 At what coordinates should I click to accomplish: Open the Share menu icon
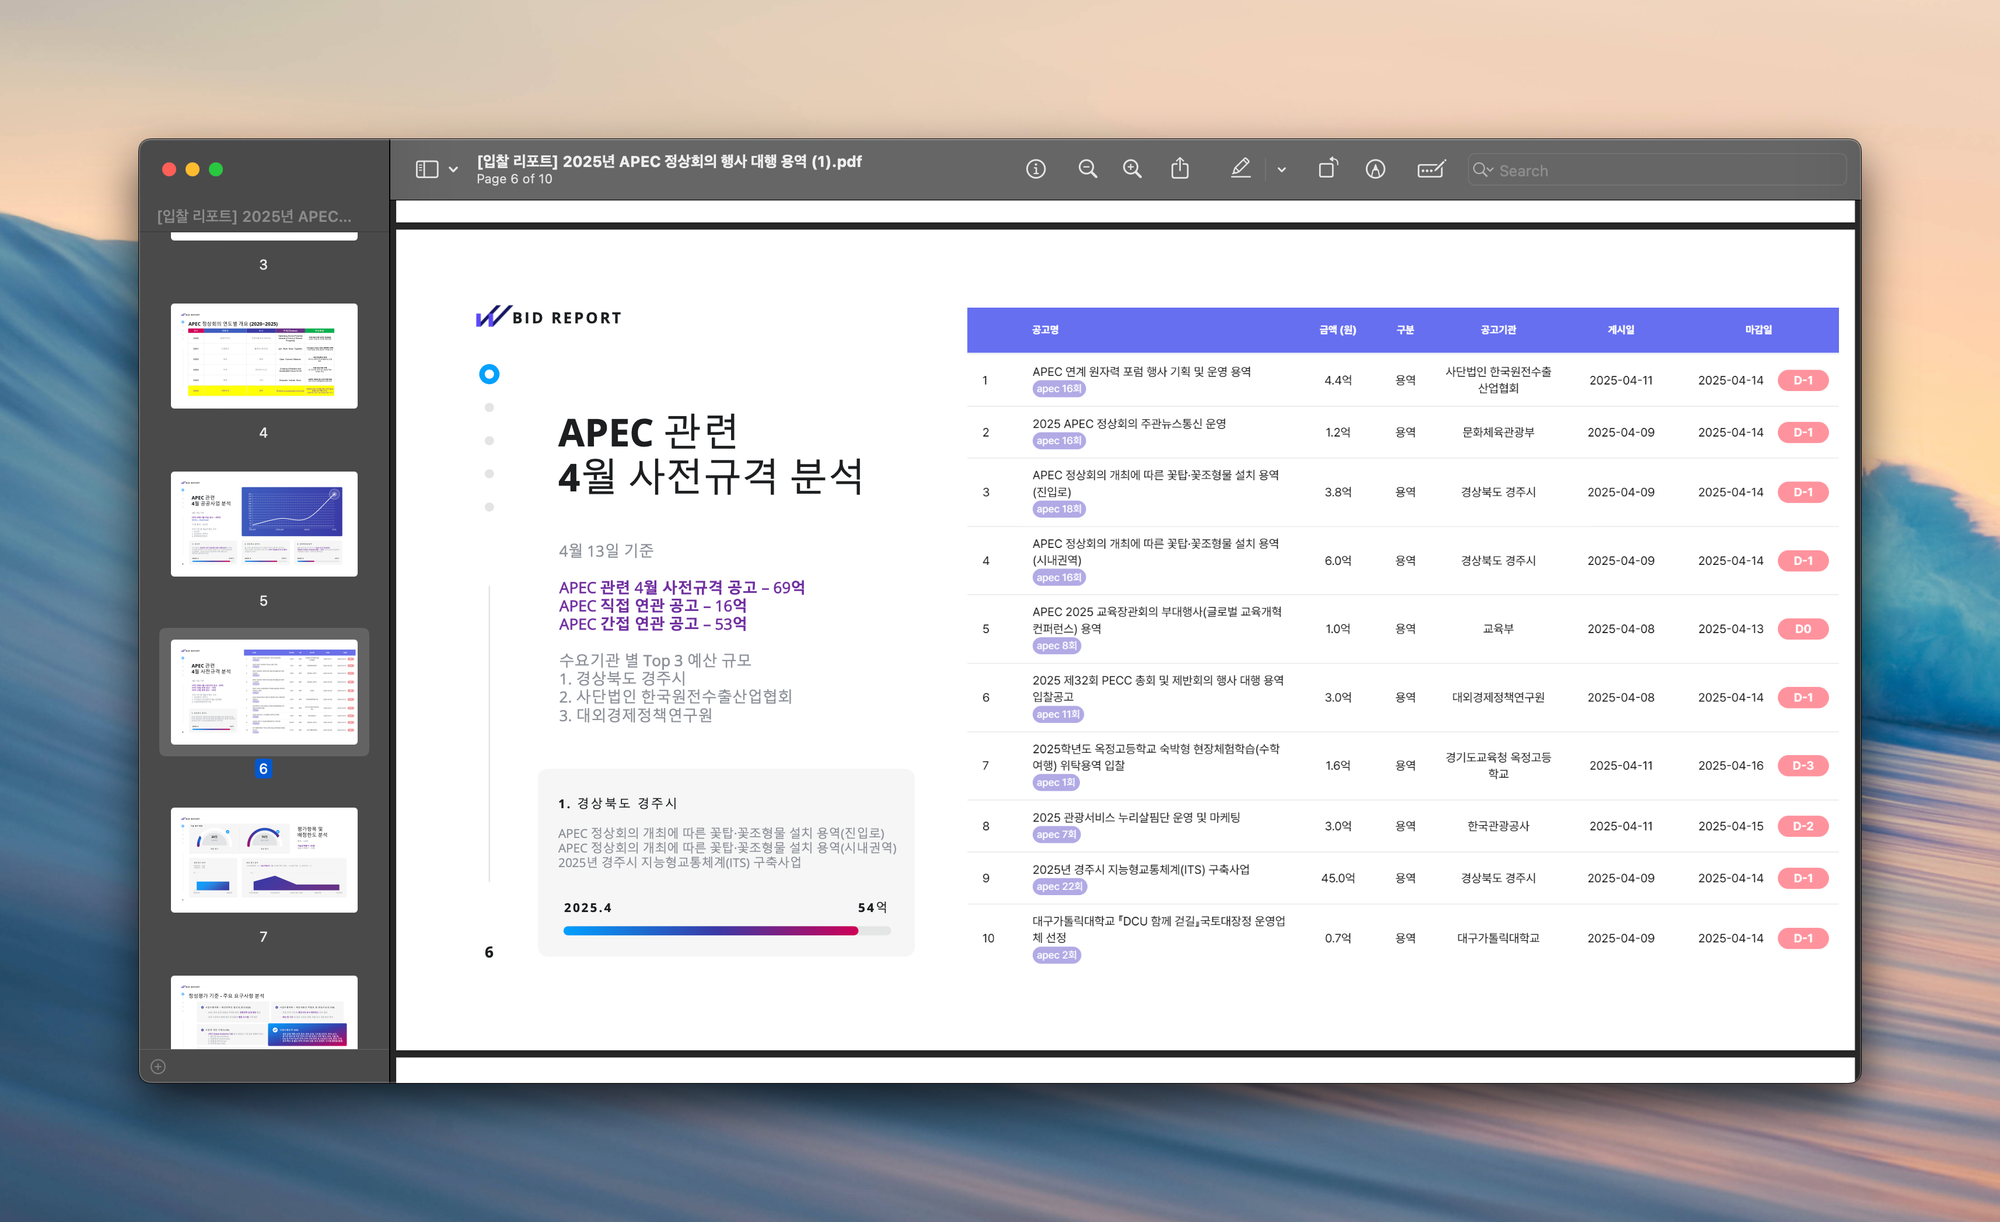coord(1180,169)
